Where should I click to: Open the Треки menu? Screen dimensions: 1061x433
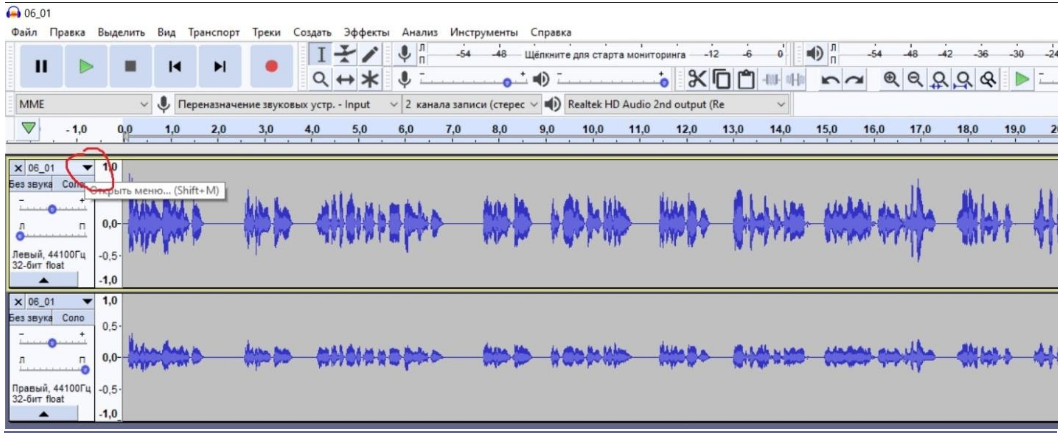coord(267,32)
